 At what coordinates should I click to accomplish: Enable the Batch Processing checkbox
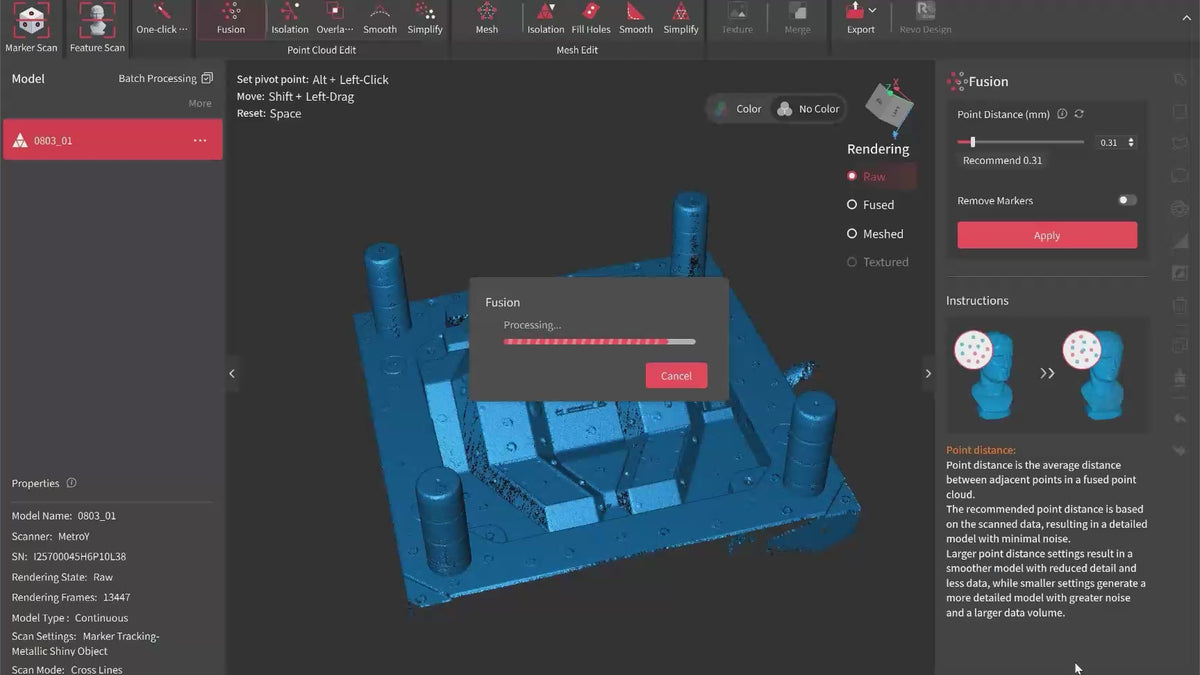(x=207, y=78)
